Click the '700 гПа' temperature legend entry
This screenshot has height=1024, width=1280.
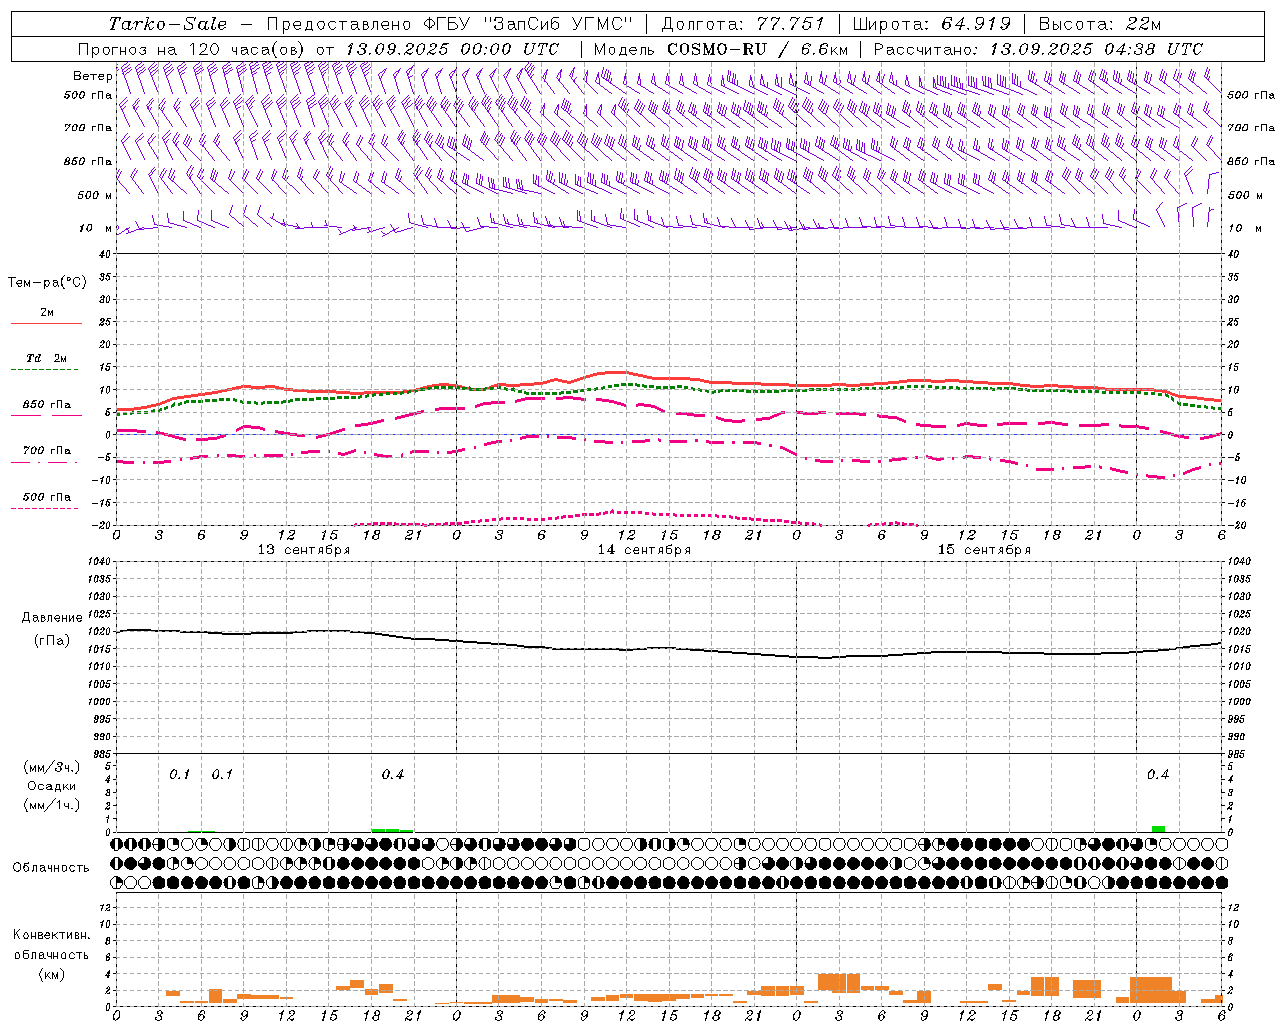coord(46,451)
